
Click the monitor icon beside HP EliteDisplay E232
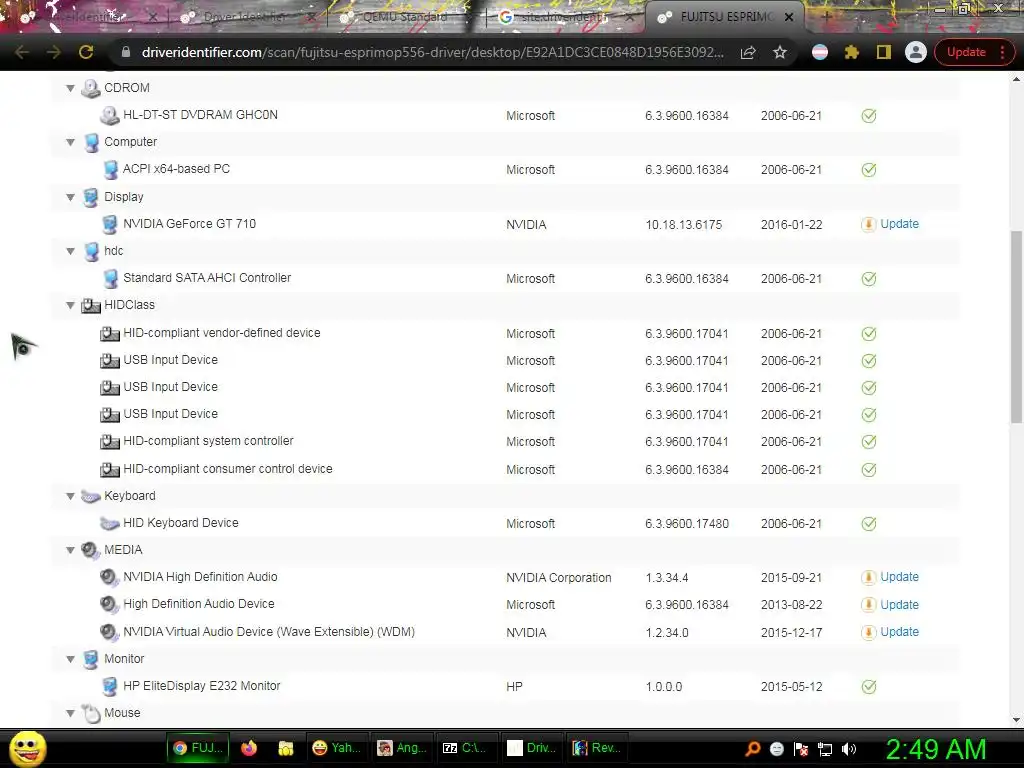[x=110, y=686]
